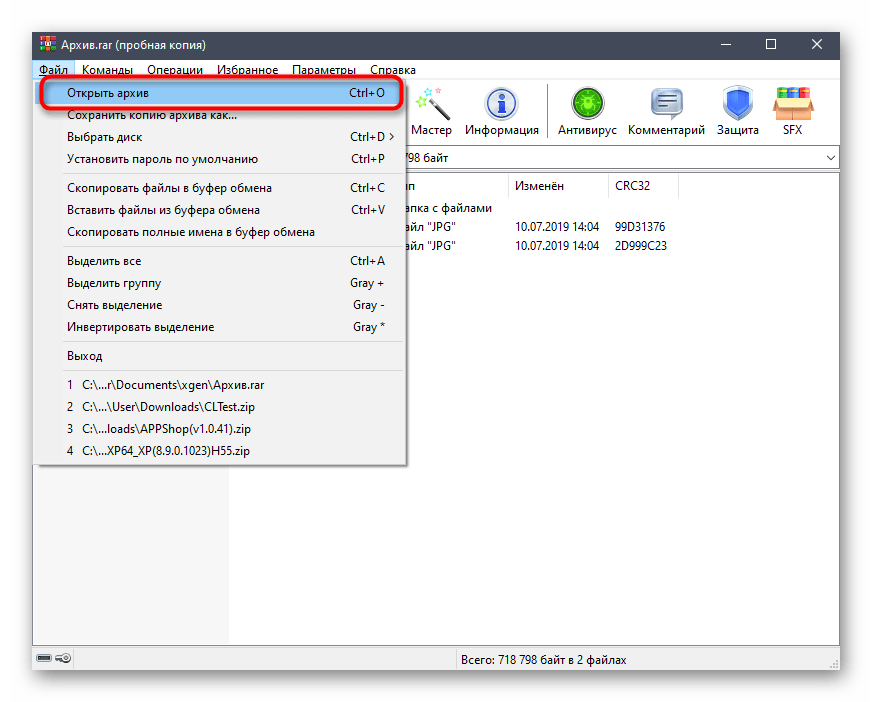Select Инвертировать выделение
Viewport: 872px width, 702px height.
[x=220, y=327]
